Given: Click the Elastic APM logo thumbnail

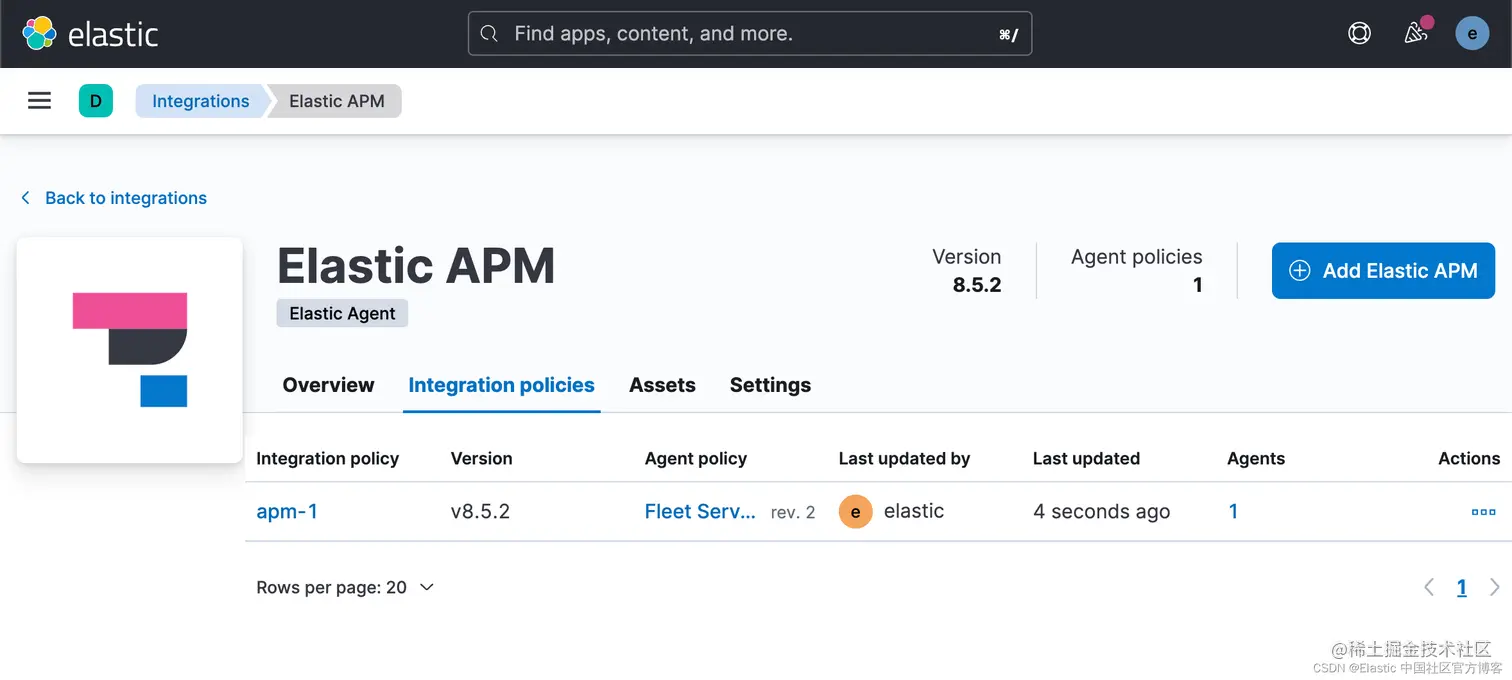Looking at the screenshot, I should (130, 350).
